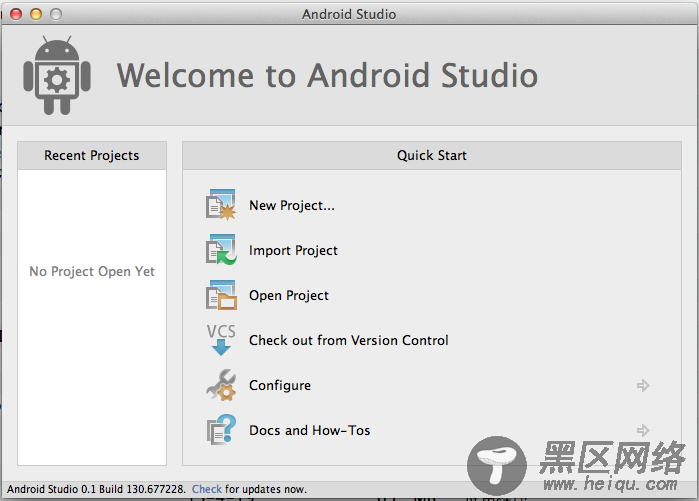Expand Configure row arrow

[643, 386]
